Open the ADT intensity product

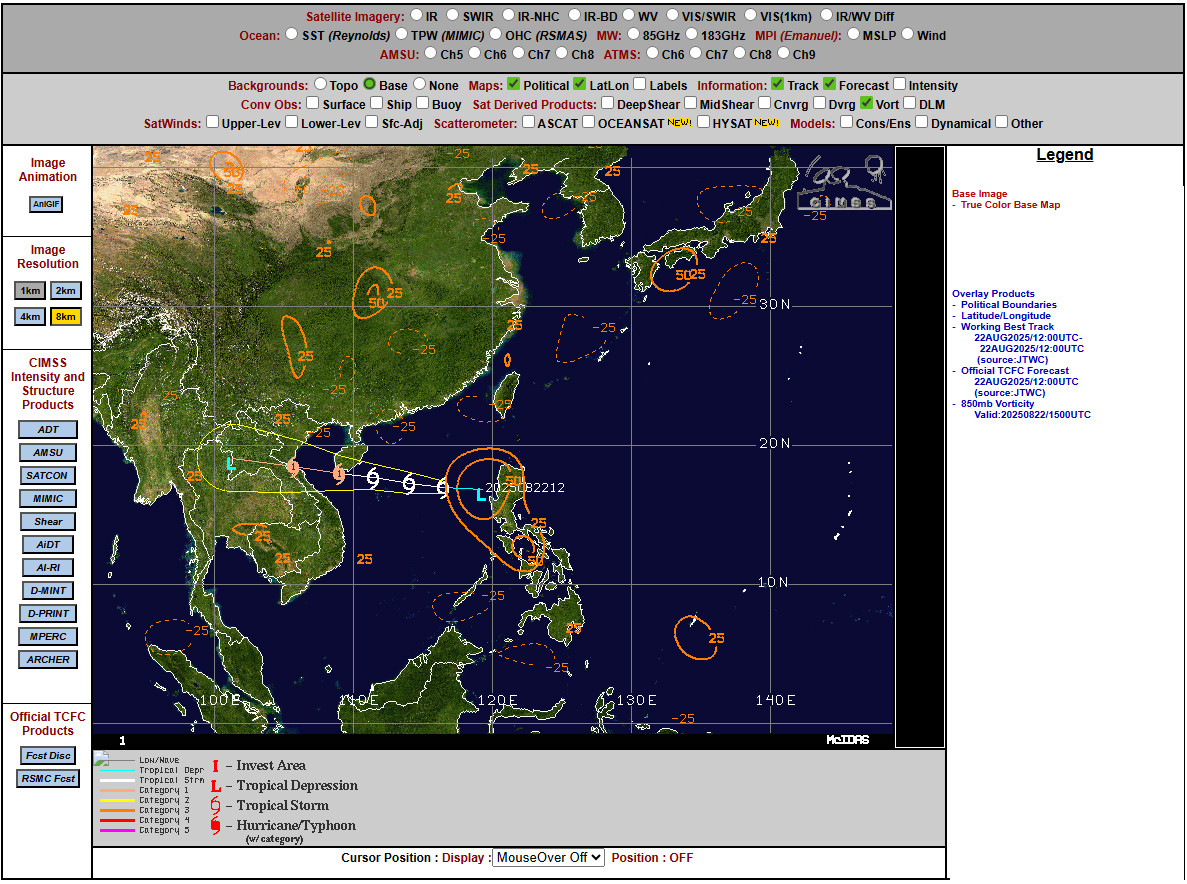tap(48, 430)
